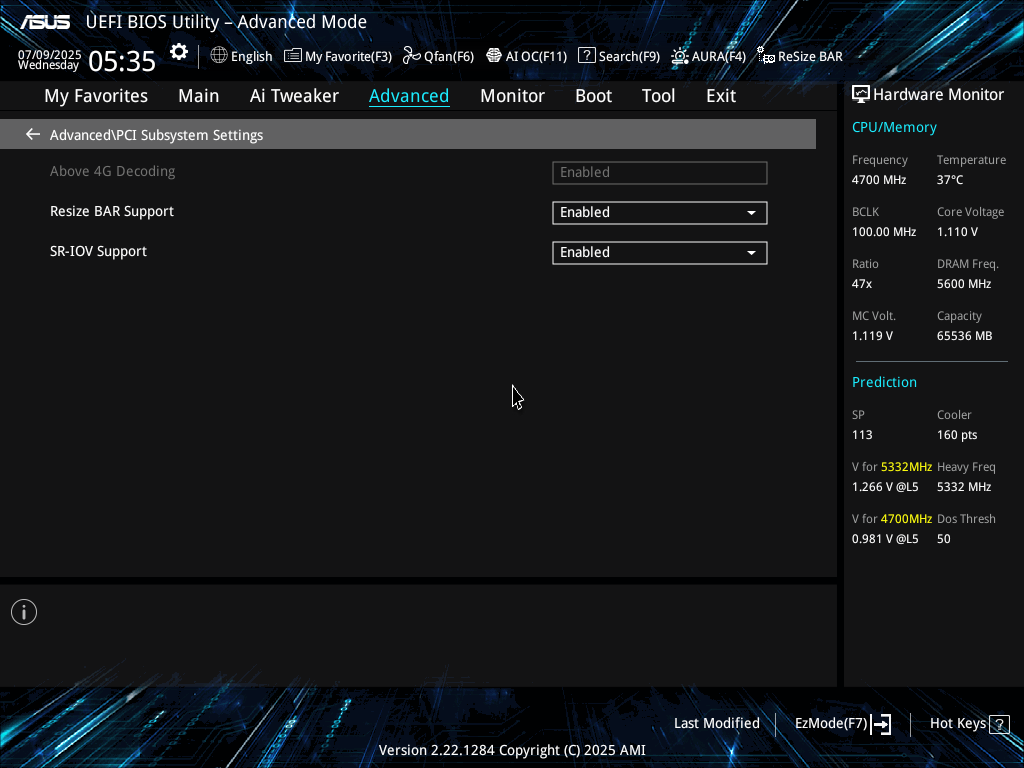1024x768 pixels.
Task: Expand the SR-IOV Support dropdown
Action: pyautogui.click(x=659, y=252)
